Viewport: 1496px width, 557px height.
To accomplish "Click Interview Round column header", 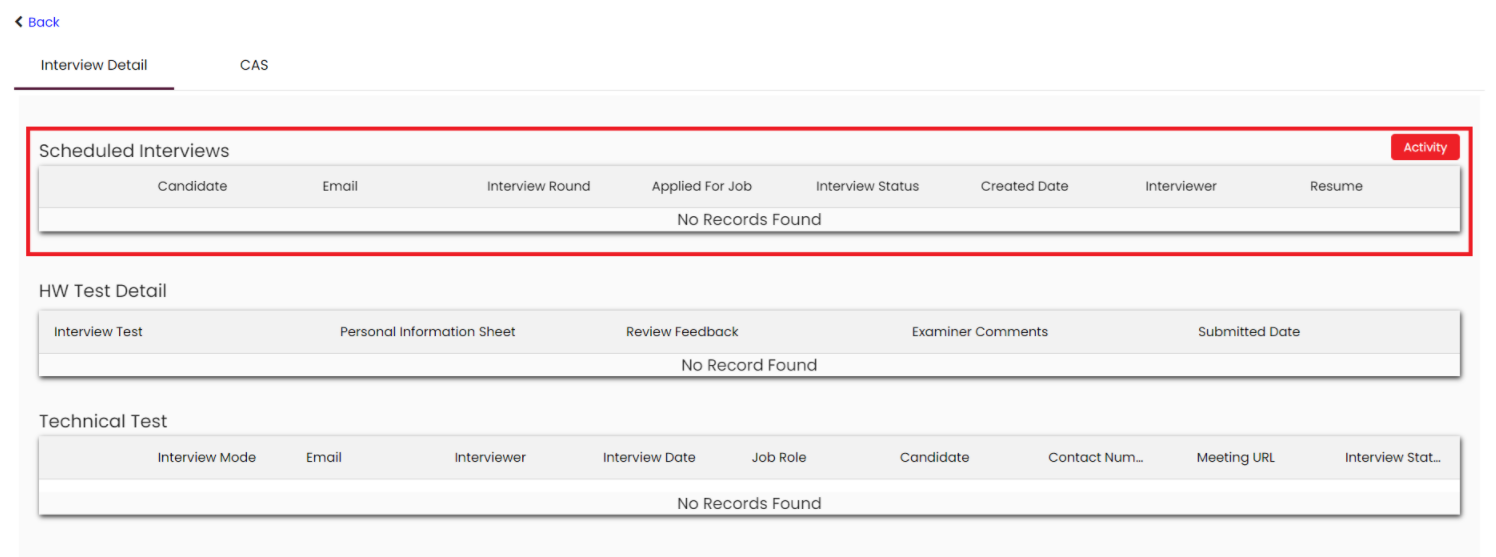I will pyautogui.click(x=538, y=186).
